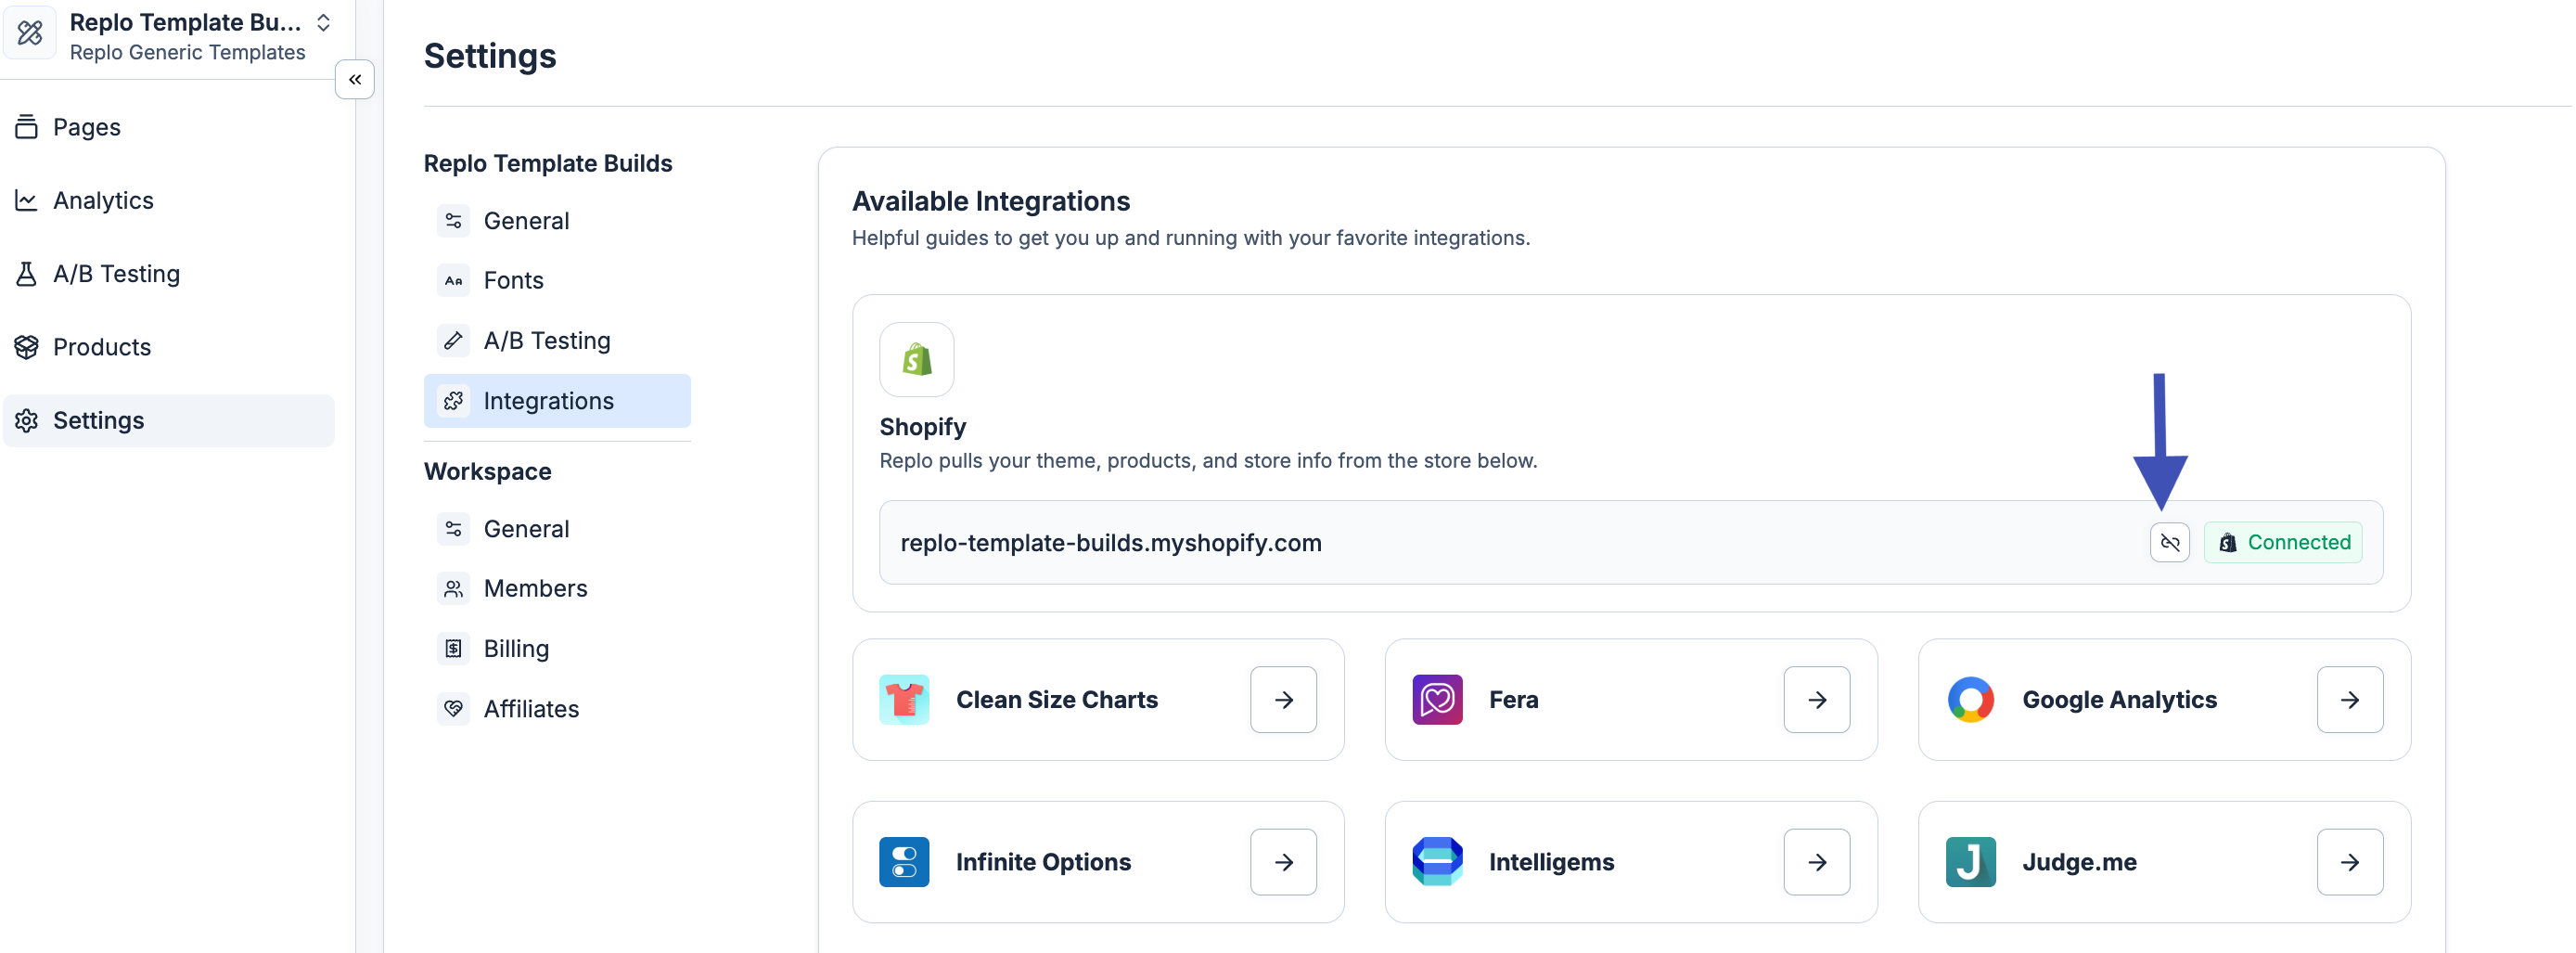The image size is (2576, 953).
Task: Click the Infinite Options logo icon
Action: click(x=903, y=862)
